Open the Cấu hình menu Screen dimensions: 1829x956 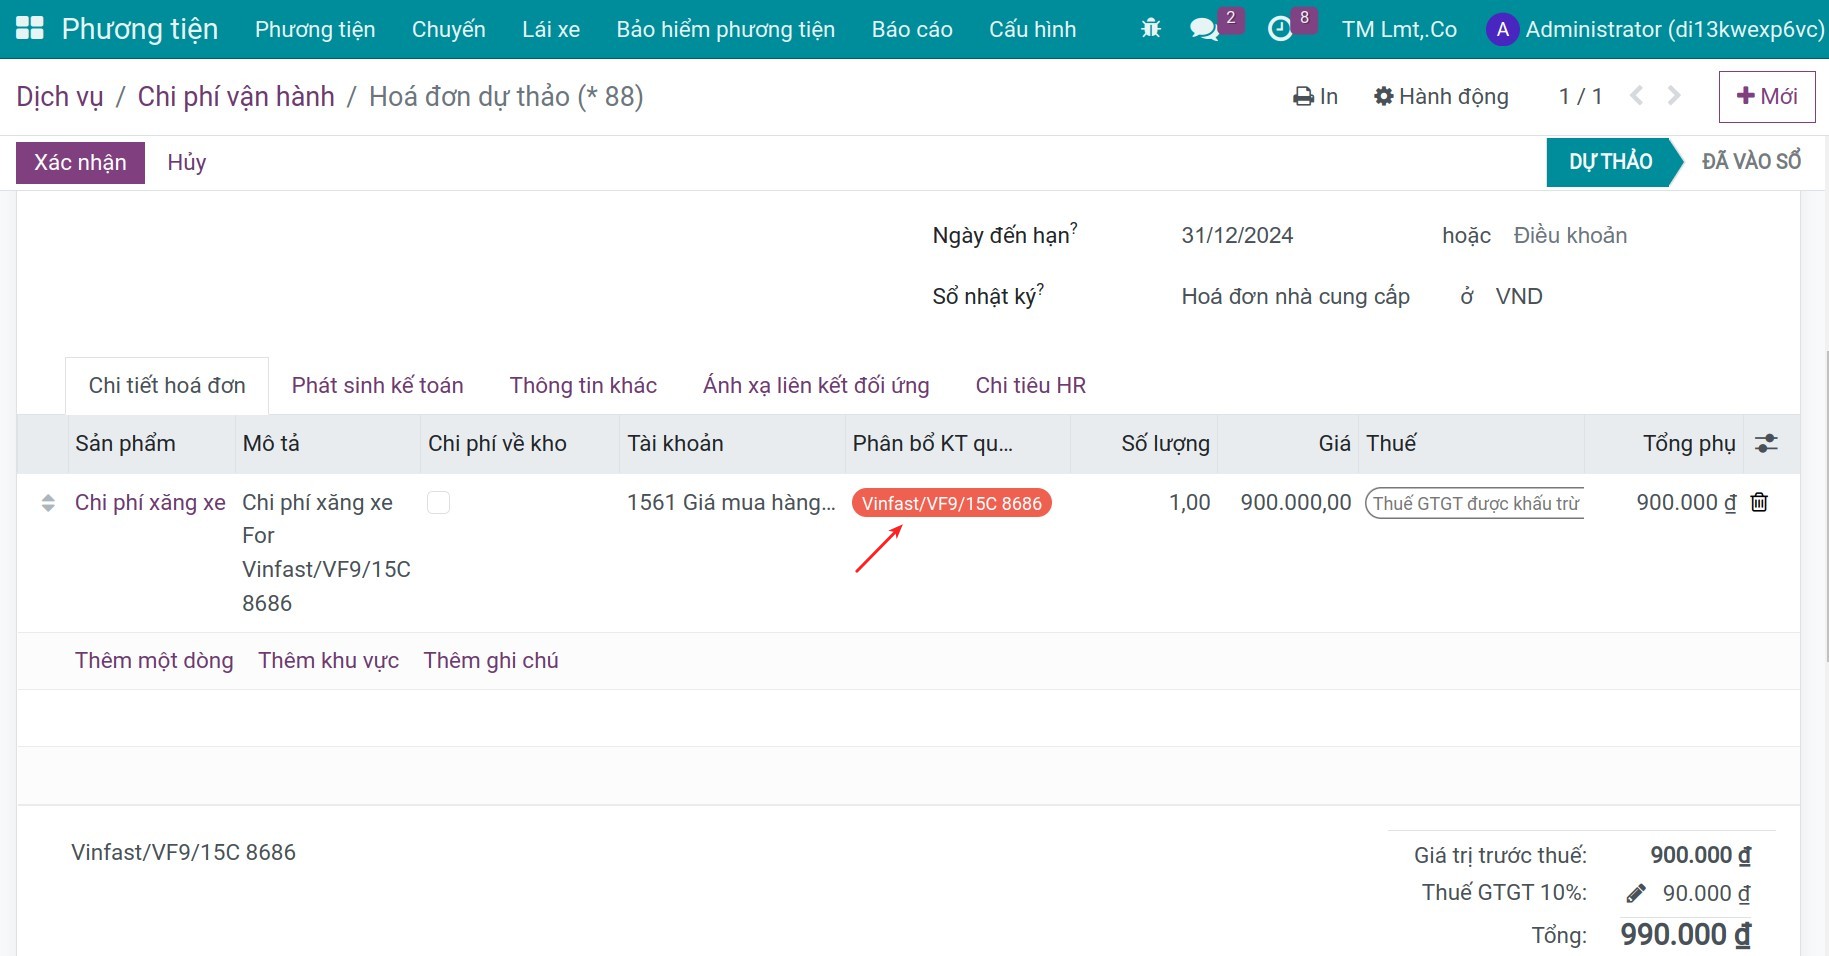point(1032,29)
